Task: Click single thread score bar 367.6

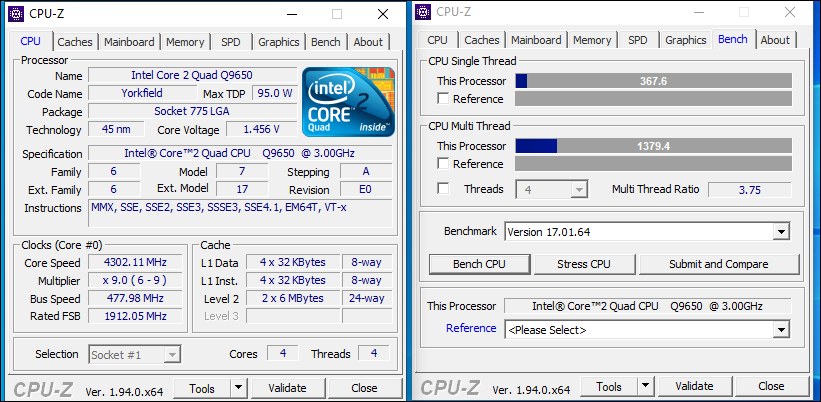Action: pos(653,81)
